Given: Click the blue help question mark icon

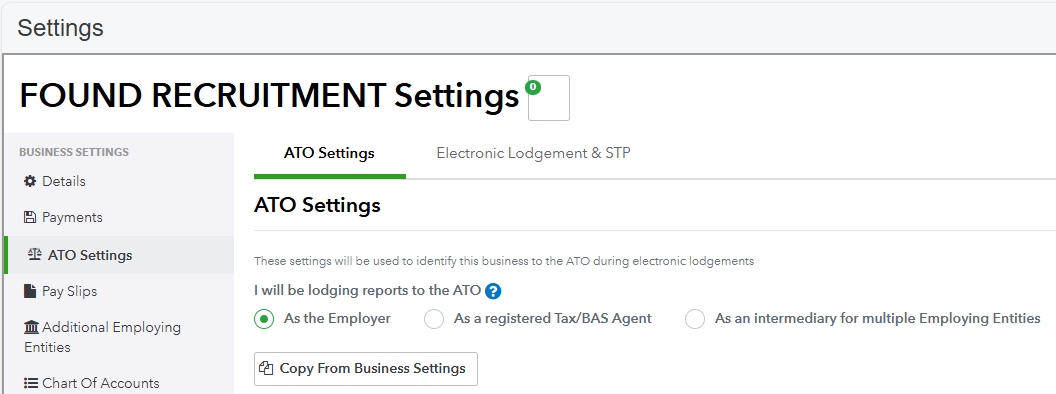Looking at the screenshot, I should 494,291.
